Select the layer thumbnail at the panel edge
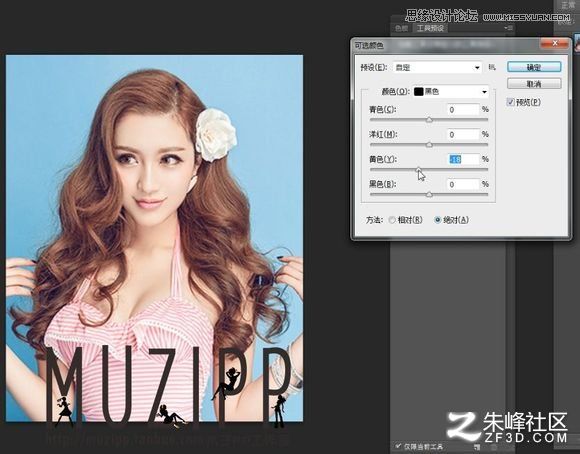Viewport: 580px width, 454px height. (576, 43)
